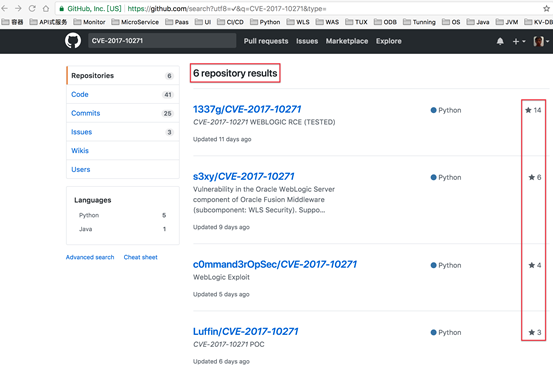Open the notifications bell
553x365 pixels.
[x=500, y=41]
